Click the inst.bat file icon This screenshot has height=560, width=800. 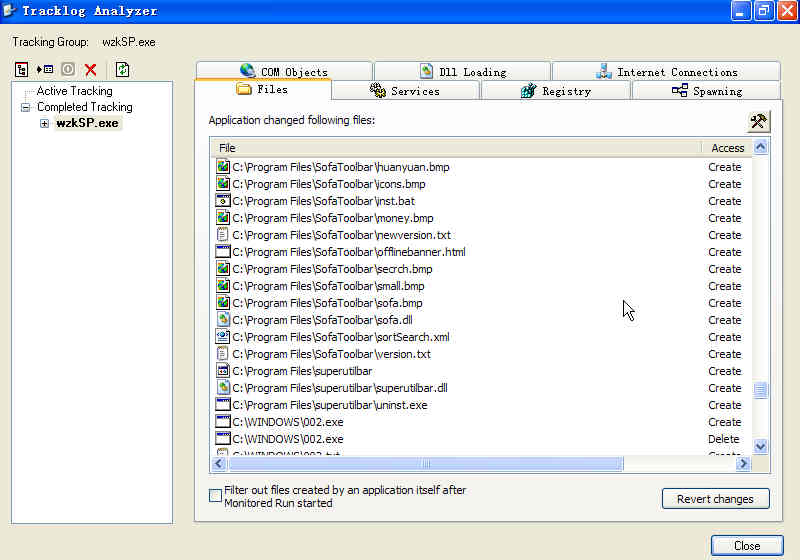(x=223, y=201)
